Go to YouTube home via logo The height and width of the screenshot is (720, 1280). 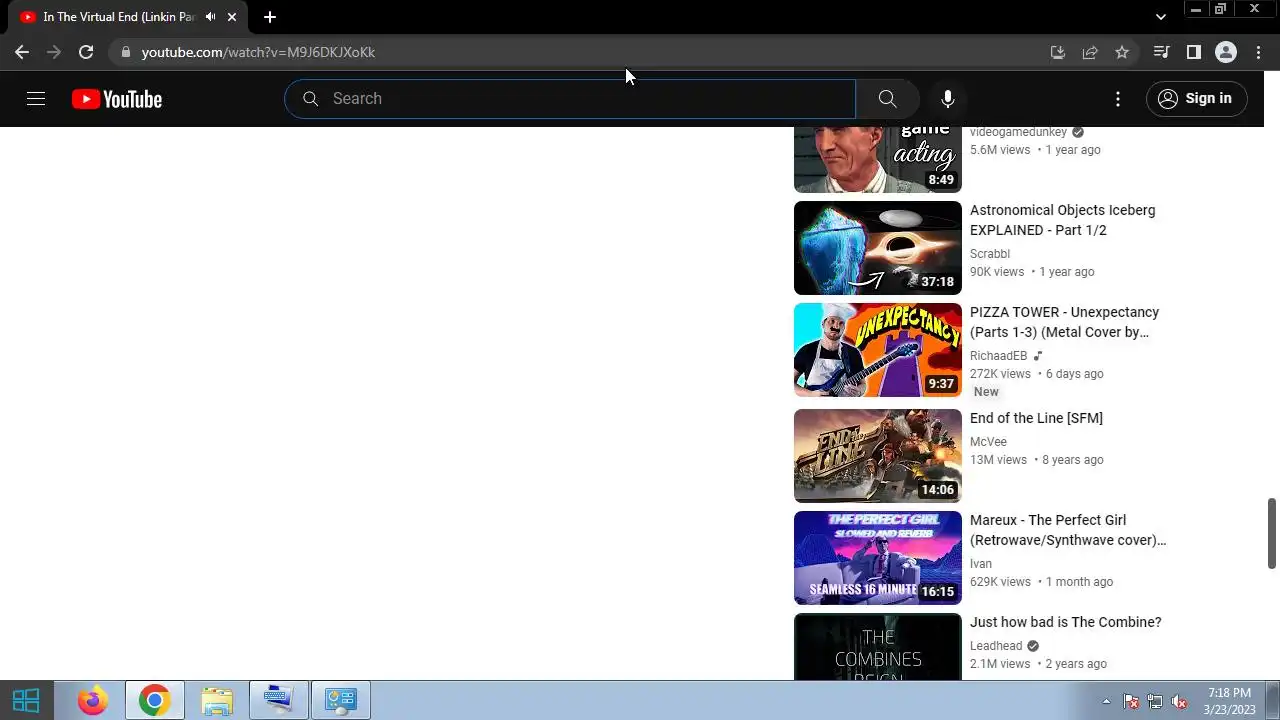point(117,99)
